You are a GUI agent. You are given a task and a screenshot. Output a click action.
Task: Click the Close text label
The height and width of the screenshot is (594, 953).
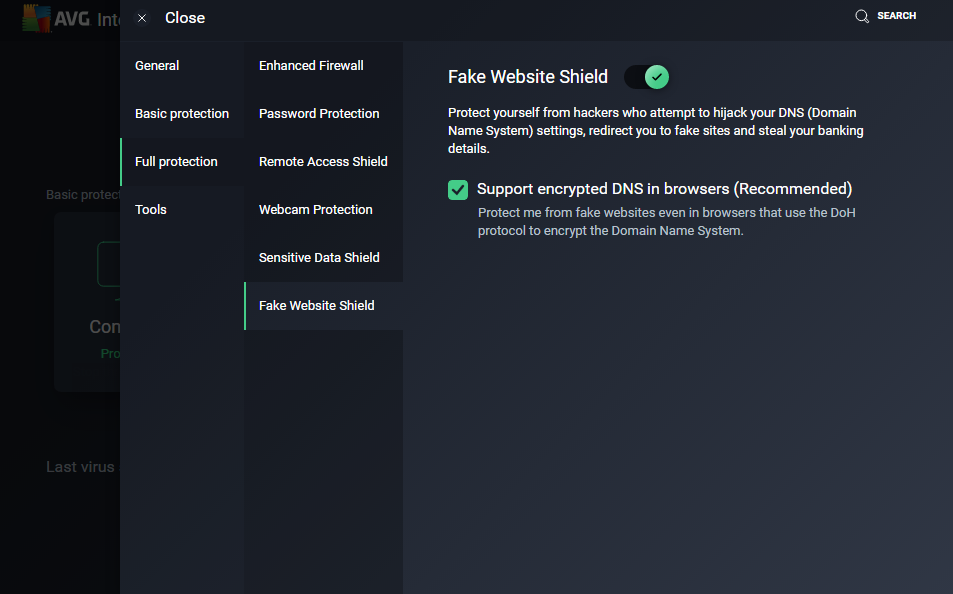185,18
